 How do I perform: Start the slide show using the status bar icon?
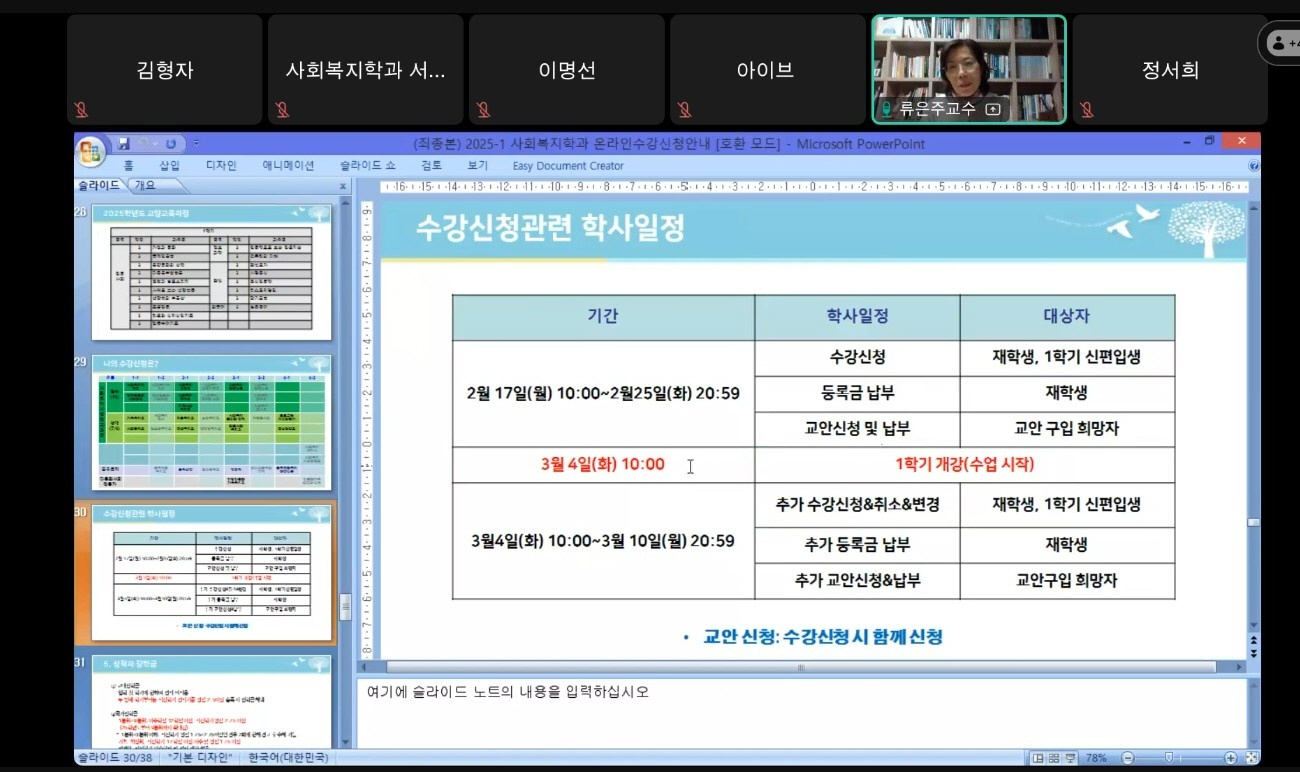tap(1070, 758)
